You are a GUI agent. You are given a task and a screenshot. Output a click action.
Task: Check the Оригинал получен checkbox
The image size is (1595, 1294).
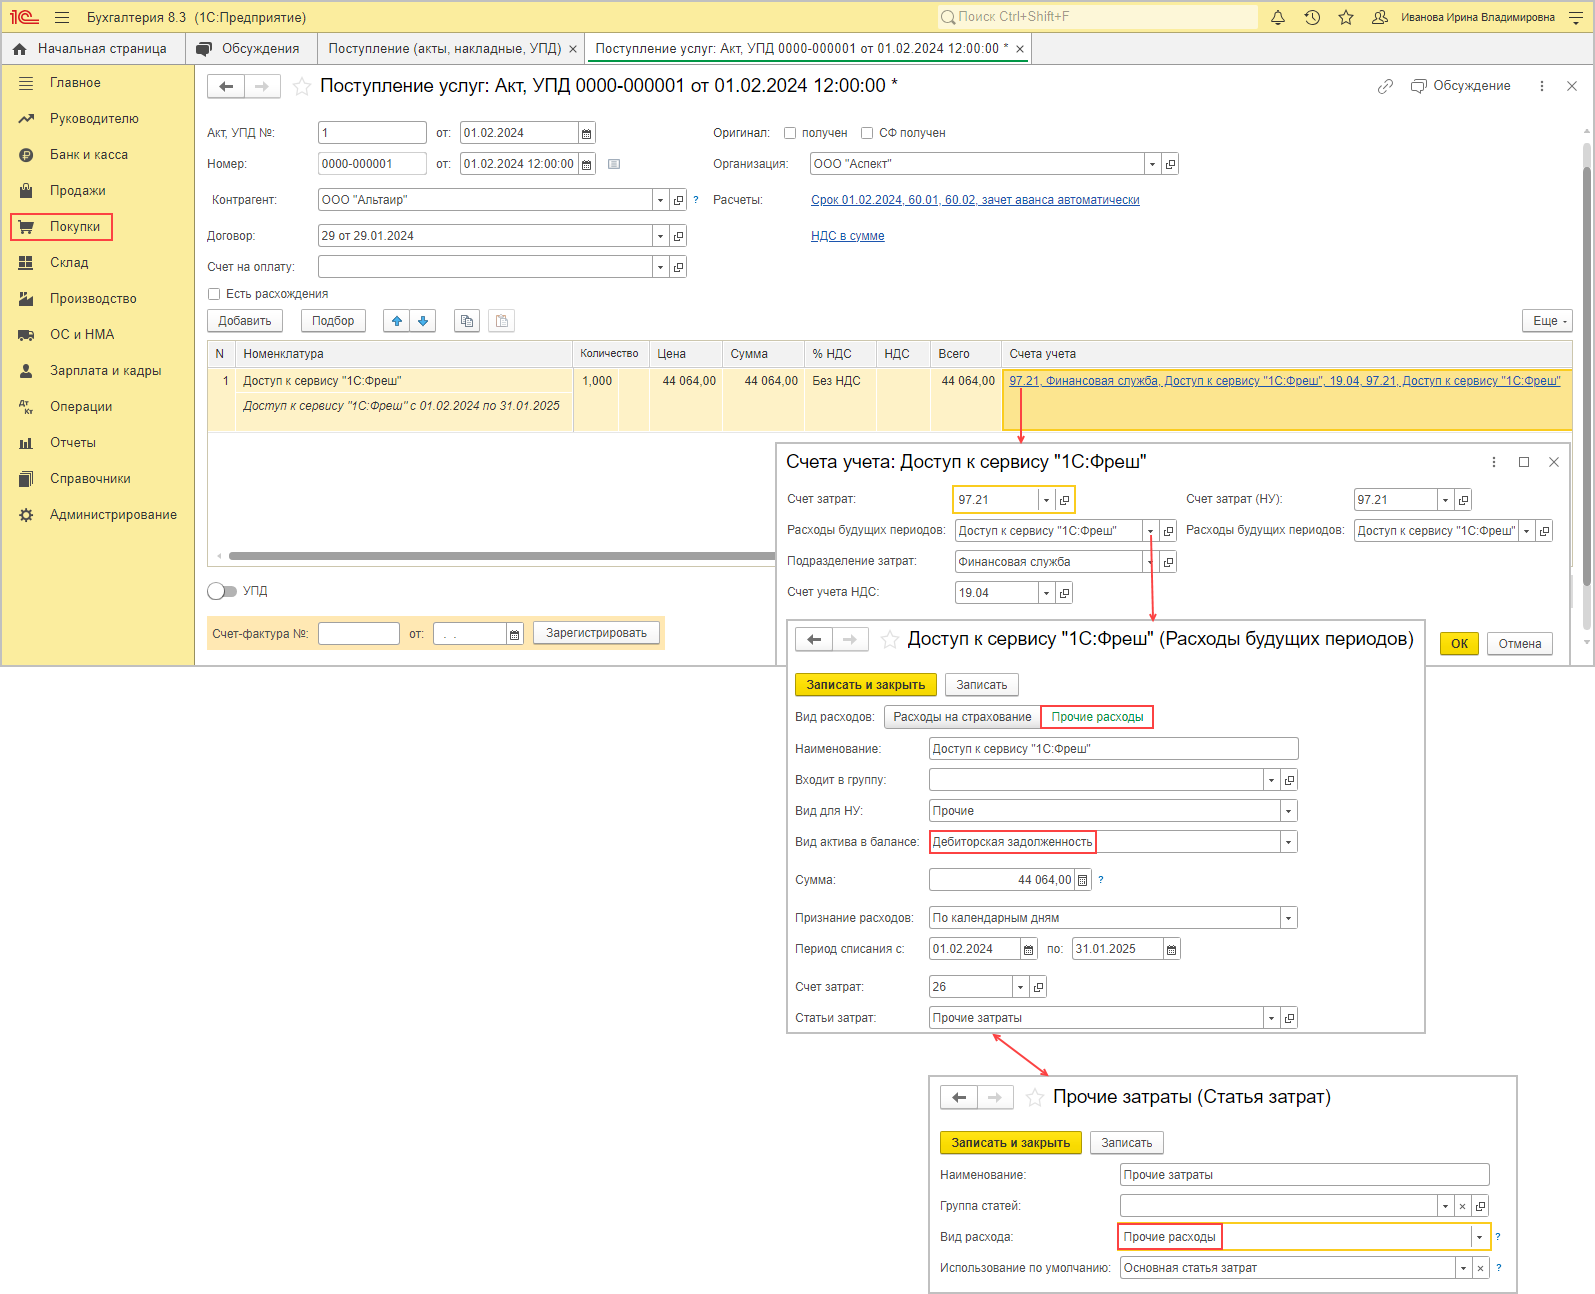790,133
